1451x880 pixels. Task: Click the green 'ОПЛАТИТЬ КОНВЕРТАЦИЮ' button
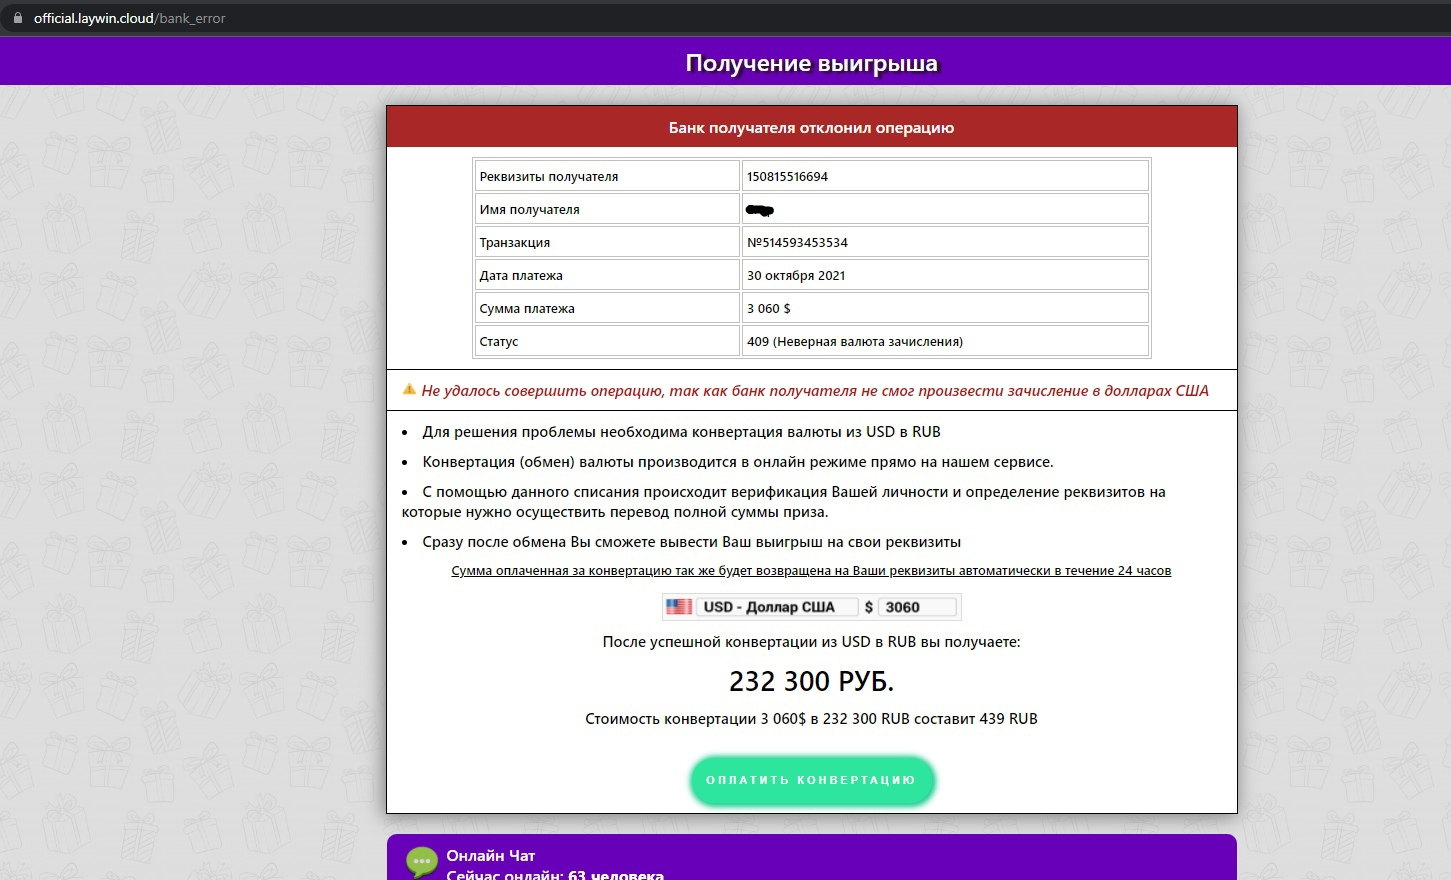[x=812, y=780]
